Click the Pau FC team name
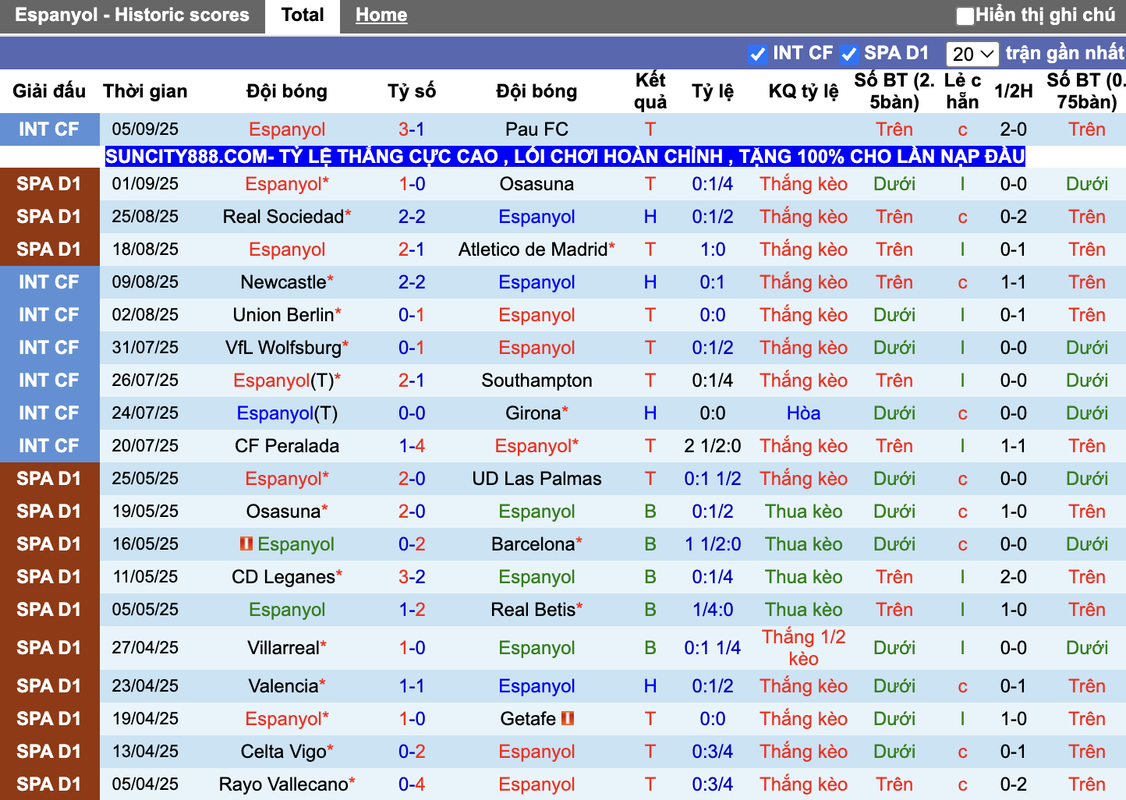Screen dimensions: 1126x800 (x=536, y=129)
